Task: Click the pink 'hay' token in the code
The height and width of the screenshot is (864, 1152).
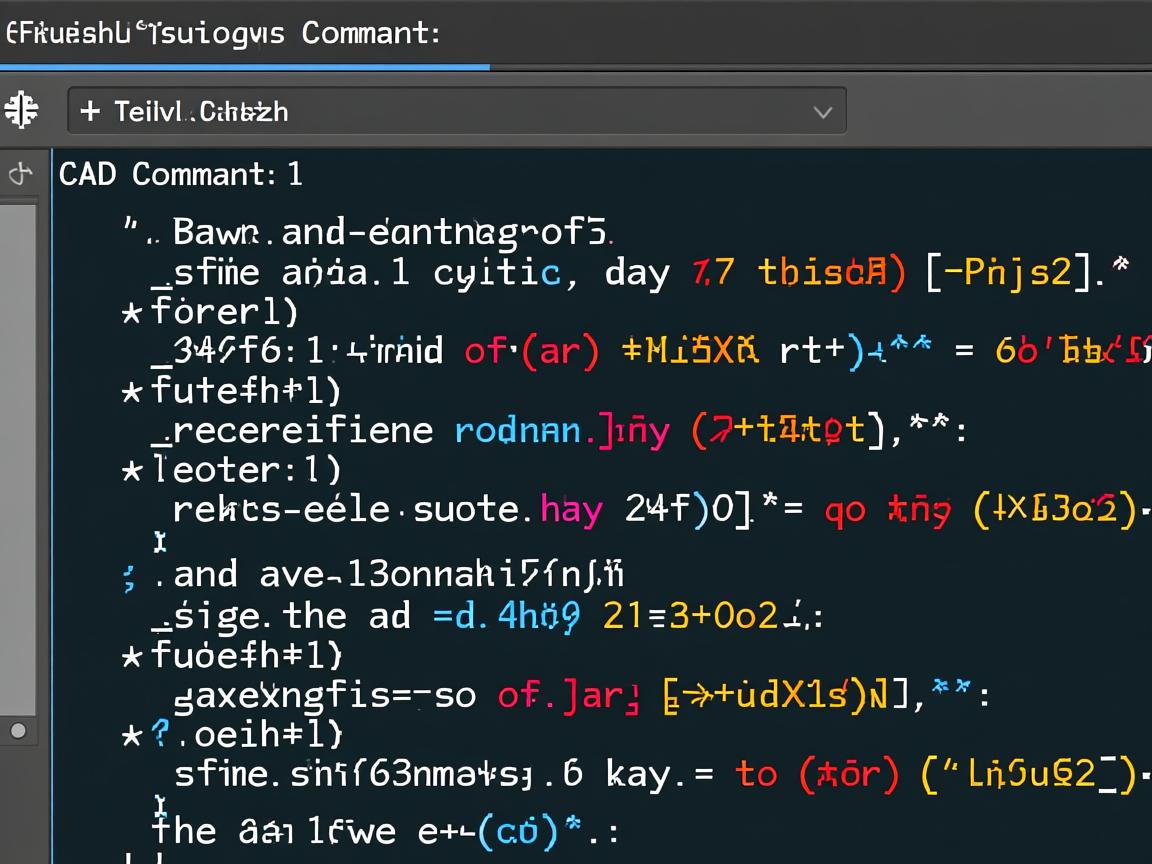Action: (x=571, y=510)
